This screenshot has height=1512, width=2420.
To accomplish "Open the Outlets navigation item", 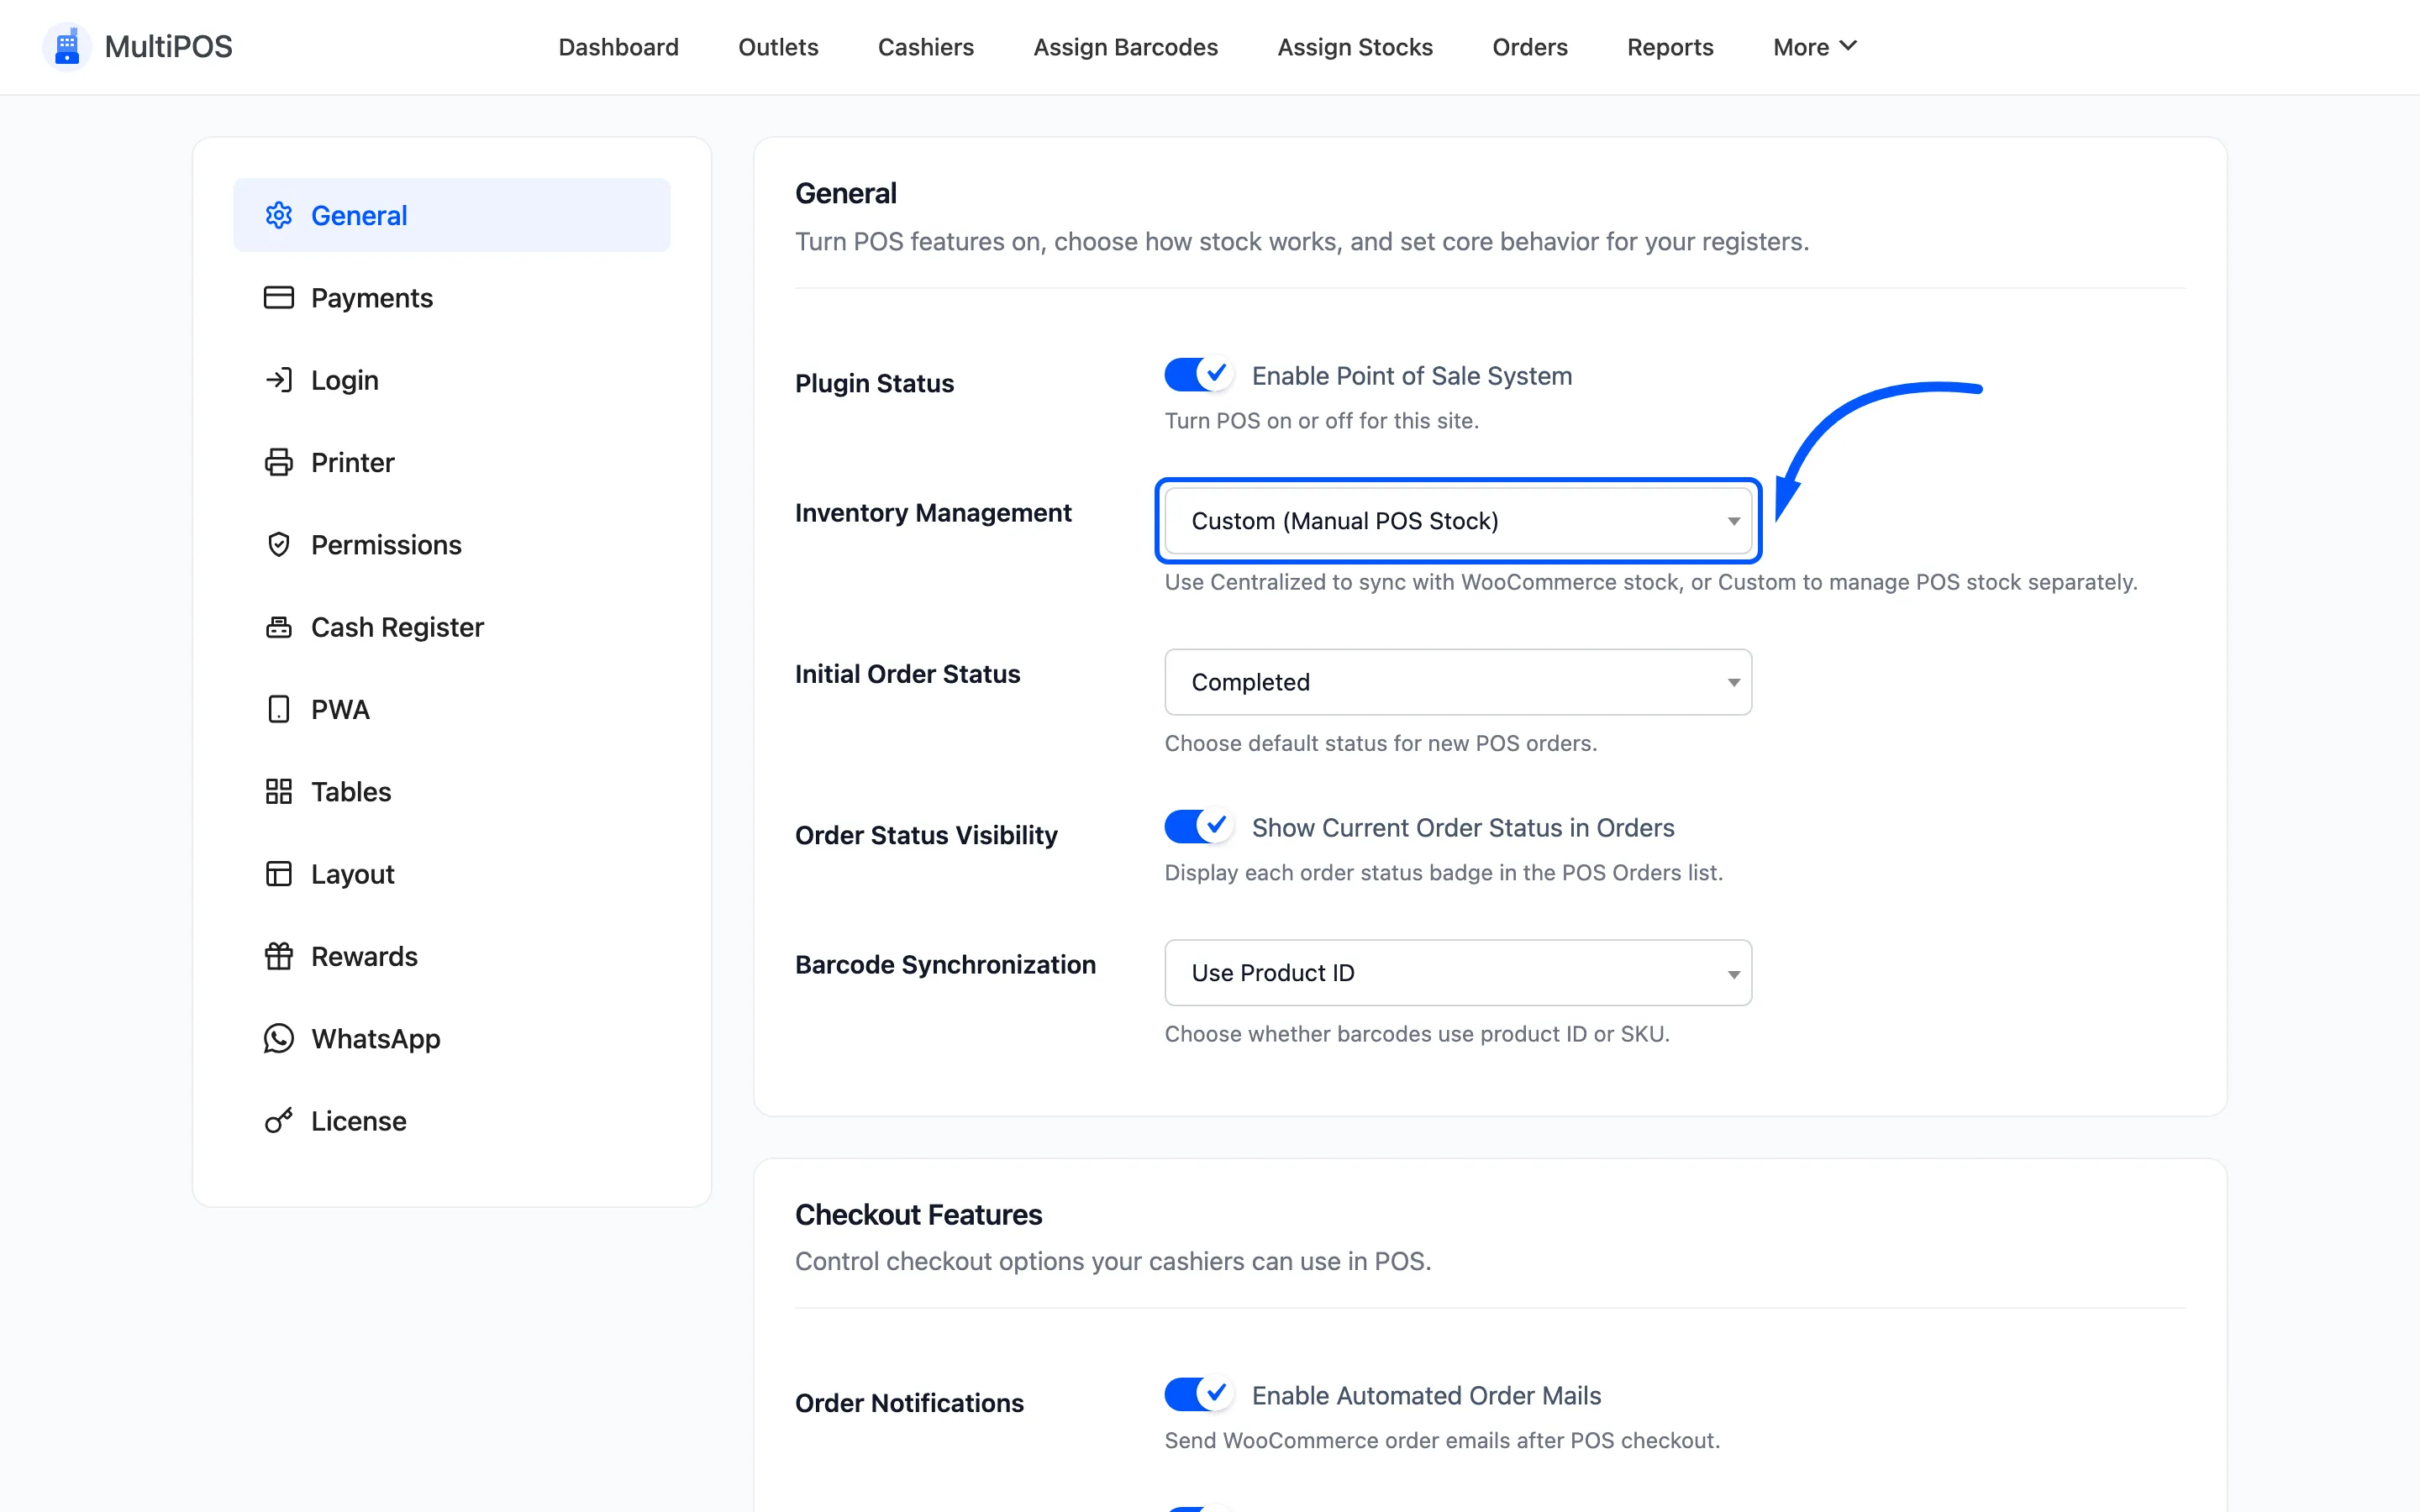I will point(778,47).
